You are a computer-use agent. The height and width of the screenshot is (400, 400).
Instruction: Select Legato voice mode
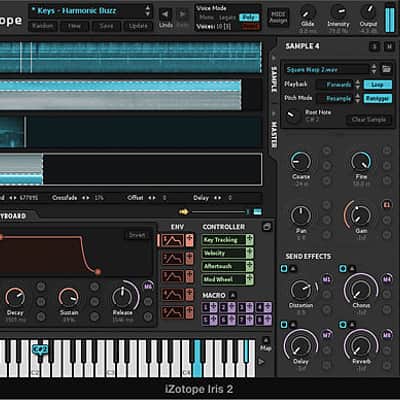227,17
